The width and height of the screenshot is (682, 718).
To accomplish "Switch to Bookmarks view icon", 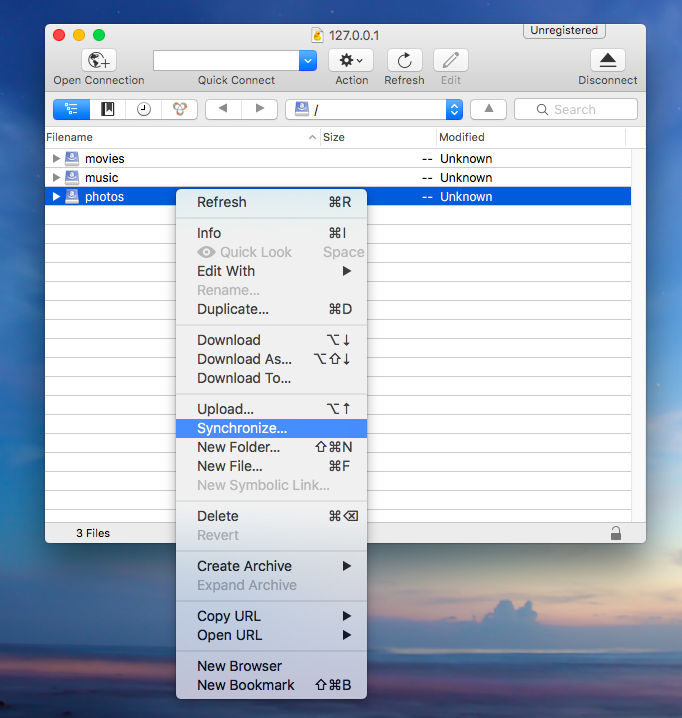I will coord(108,109).
